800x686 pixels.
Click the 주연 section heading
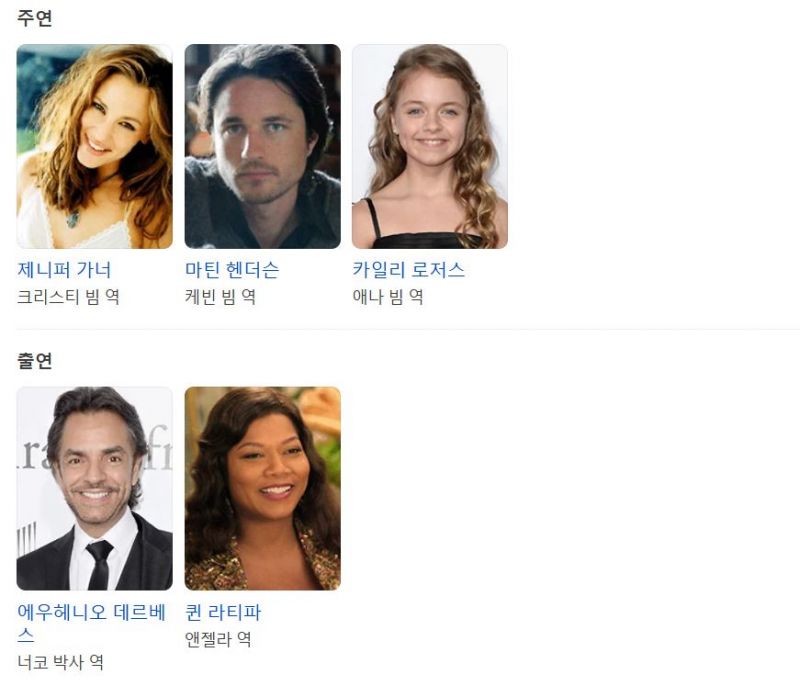(35, 18)
